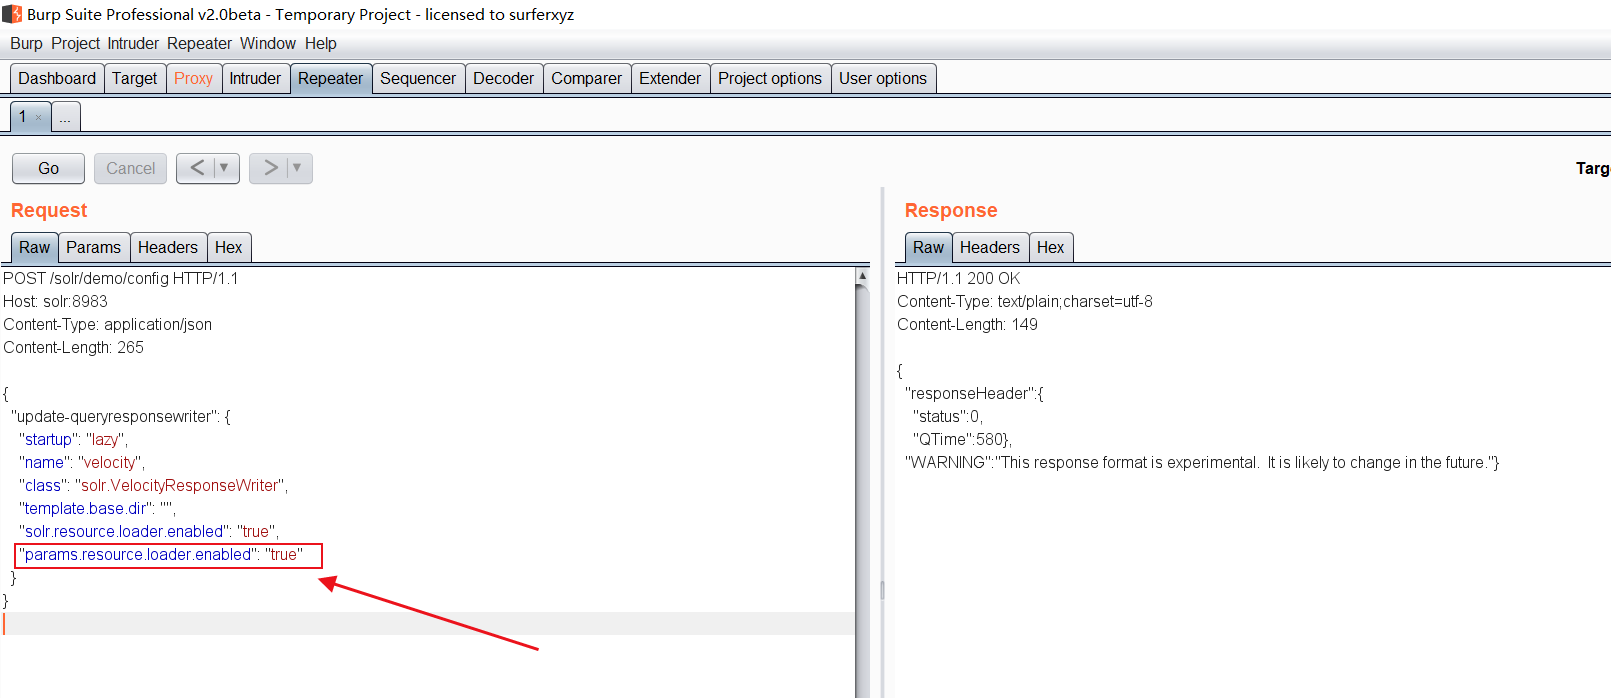Open the Intruder menu
This screenshot has width=1611, height=698.
[133, 43]
